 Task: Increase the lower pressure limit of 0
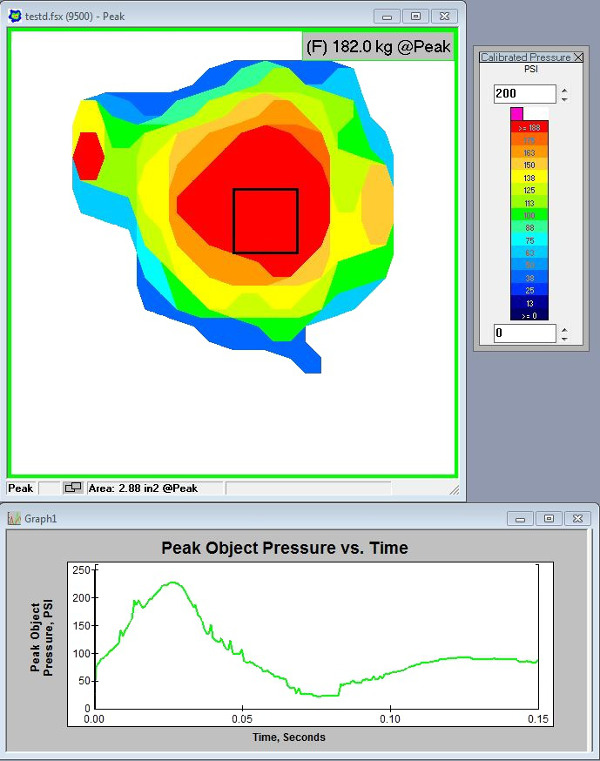(x=564, y=329)
